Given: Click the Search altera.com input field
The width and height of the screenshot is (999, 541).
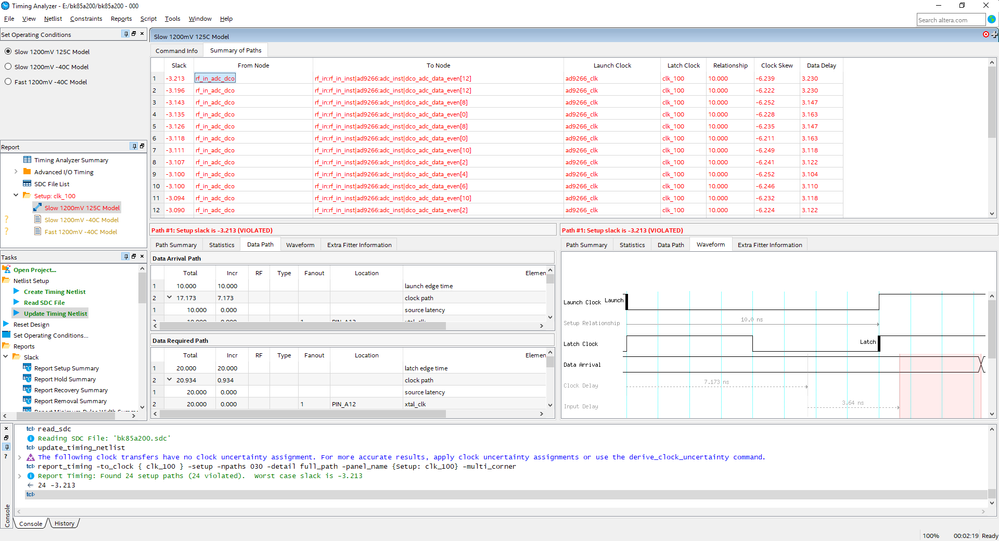Looking at the screenshot, I should (950, 19).
